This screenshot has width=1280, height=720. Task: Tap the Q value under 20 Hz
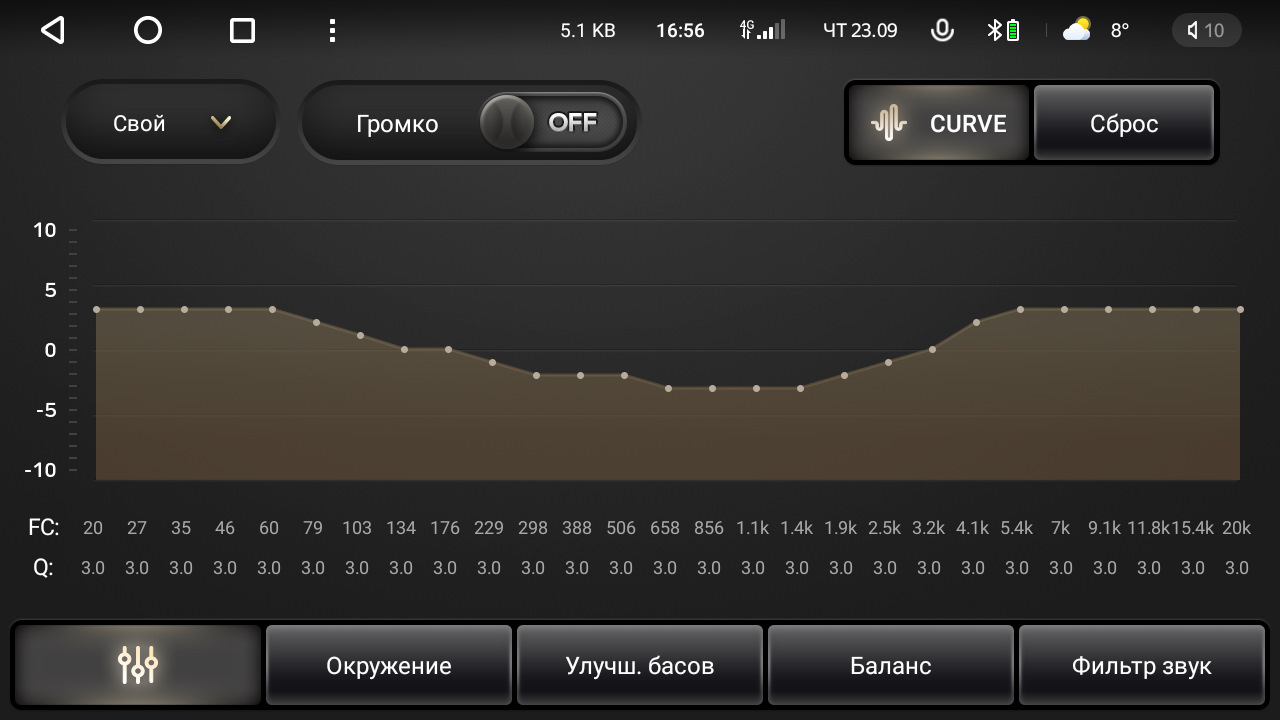coord(93,568)
